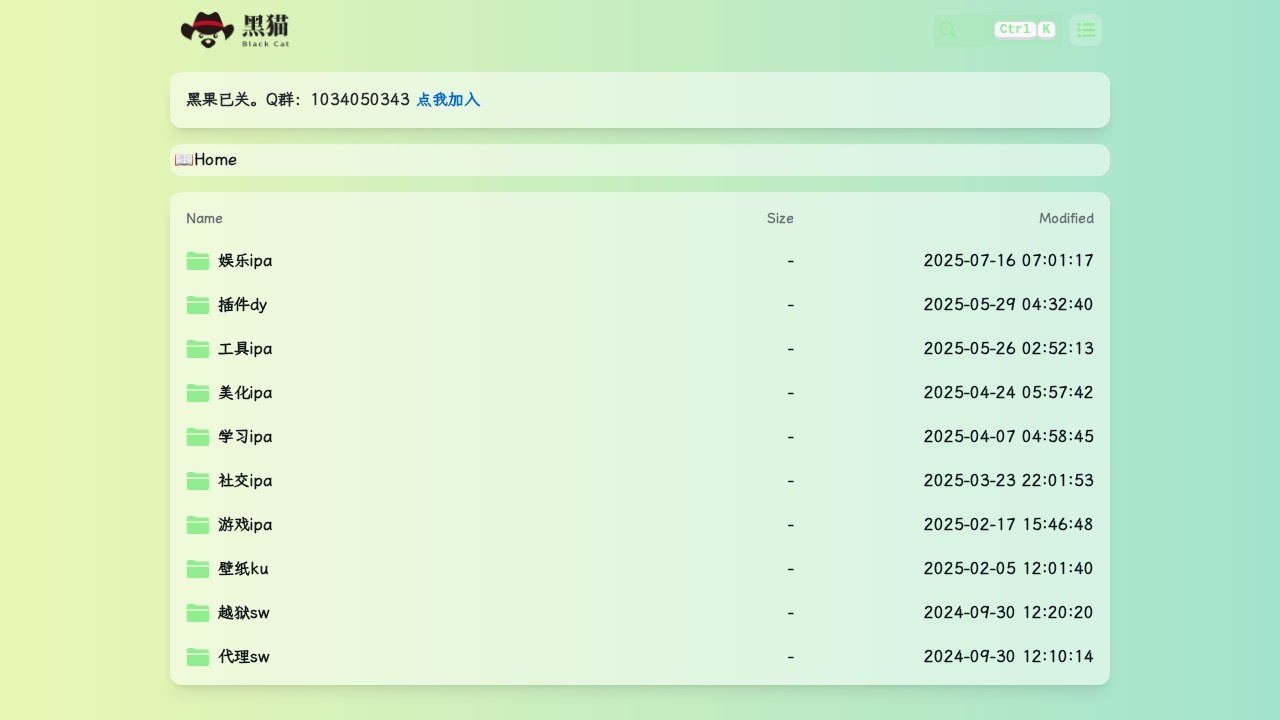Open the 插件dy folder

(243, 305)
